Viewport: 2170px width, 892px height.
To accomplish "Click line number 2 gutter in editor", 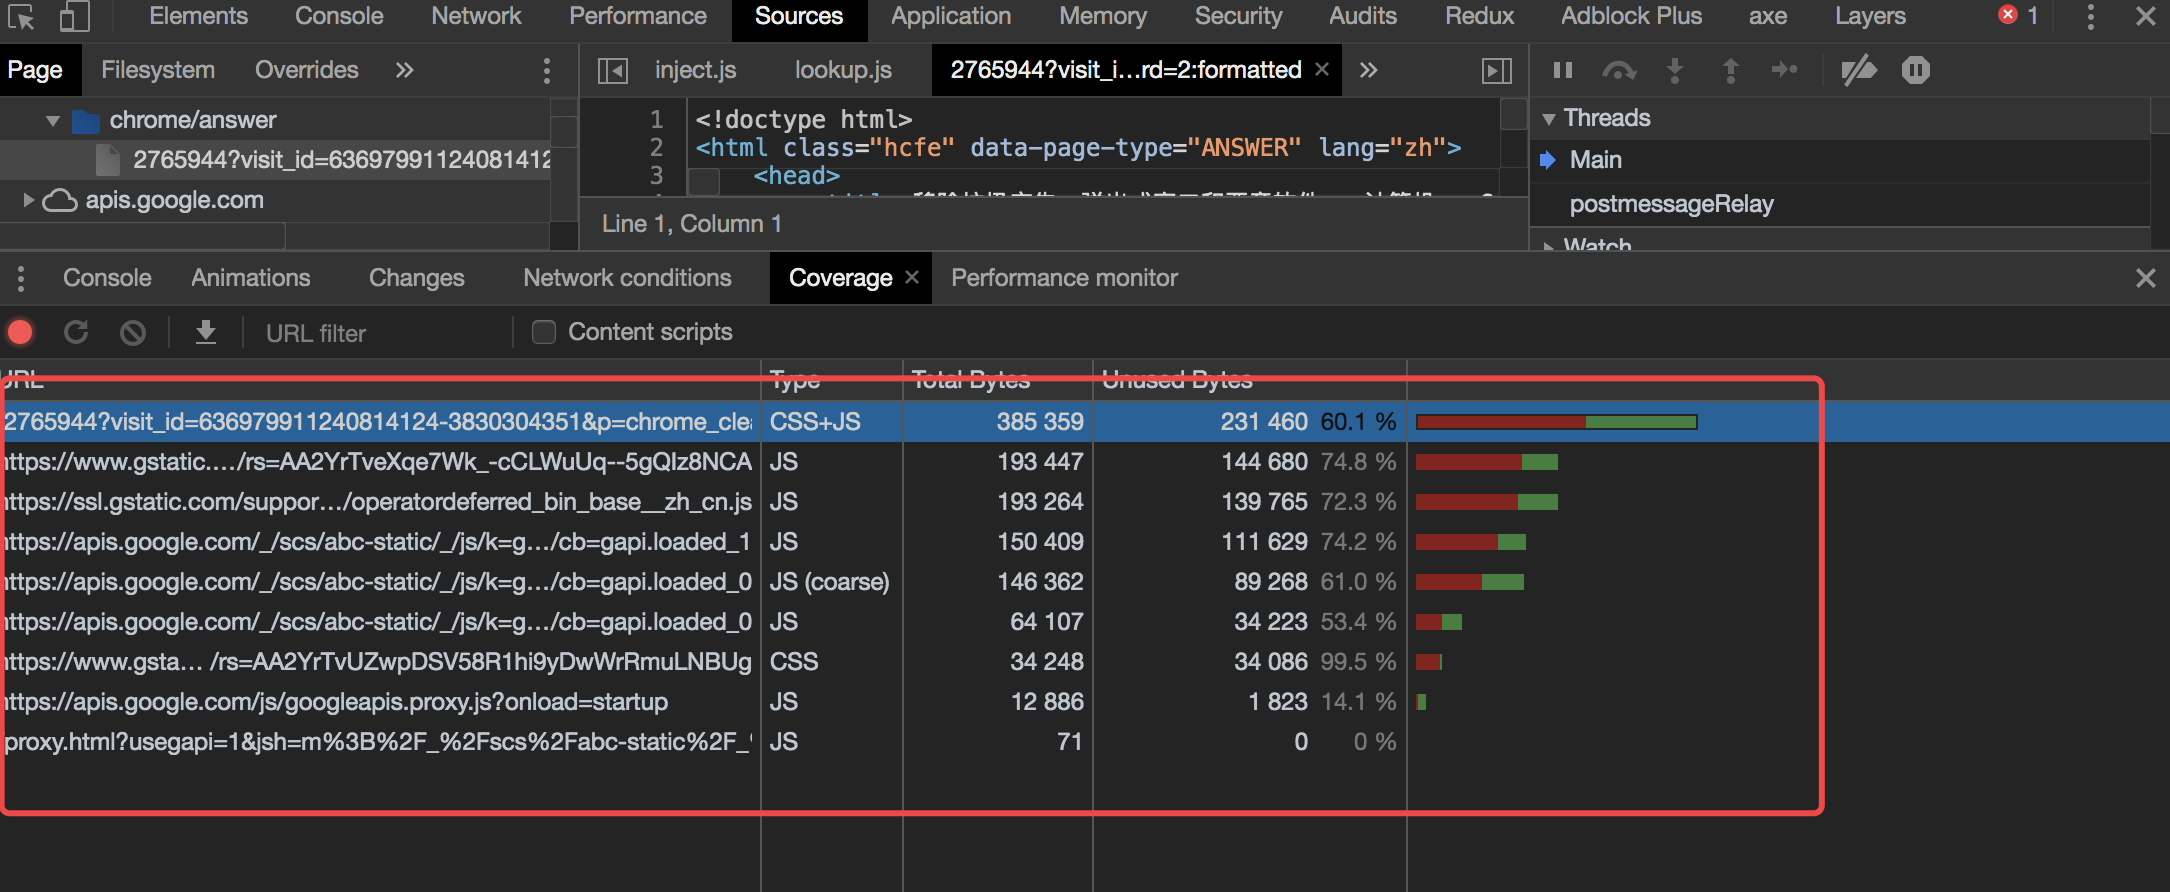I will coord(656,148).
